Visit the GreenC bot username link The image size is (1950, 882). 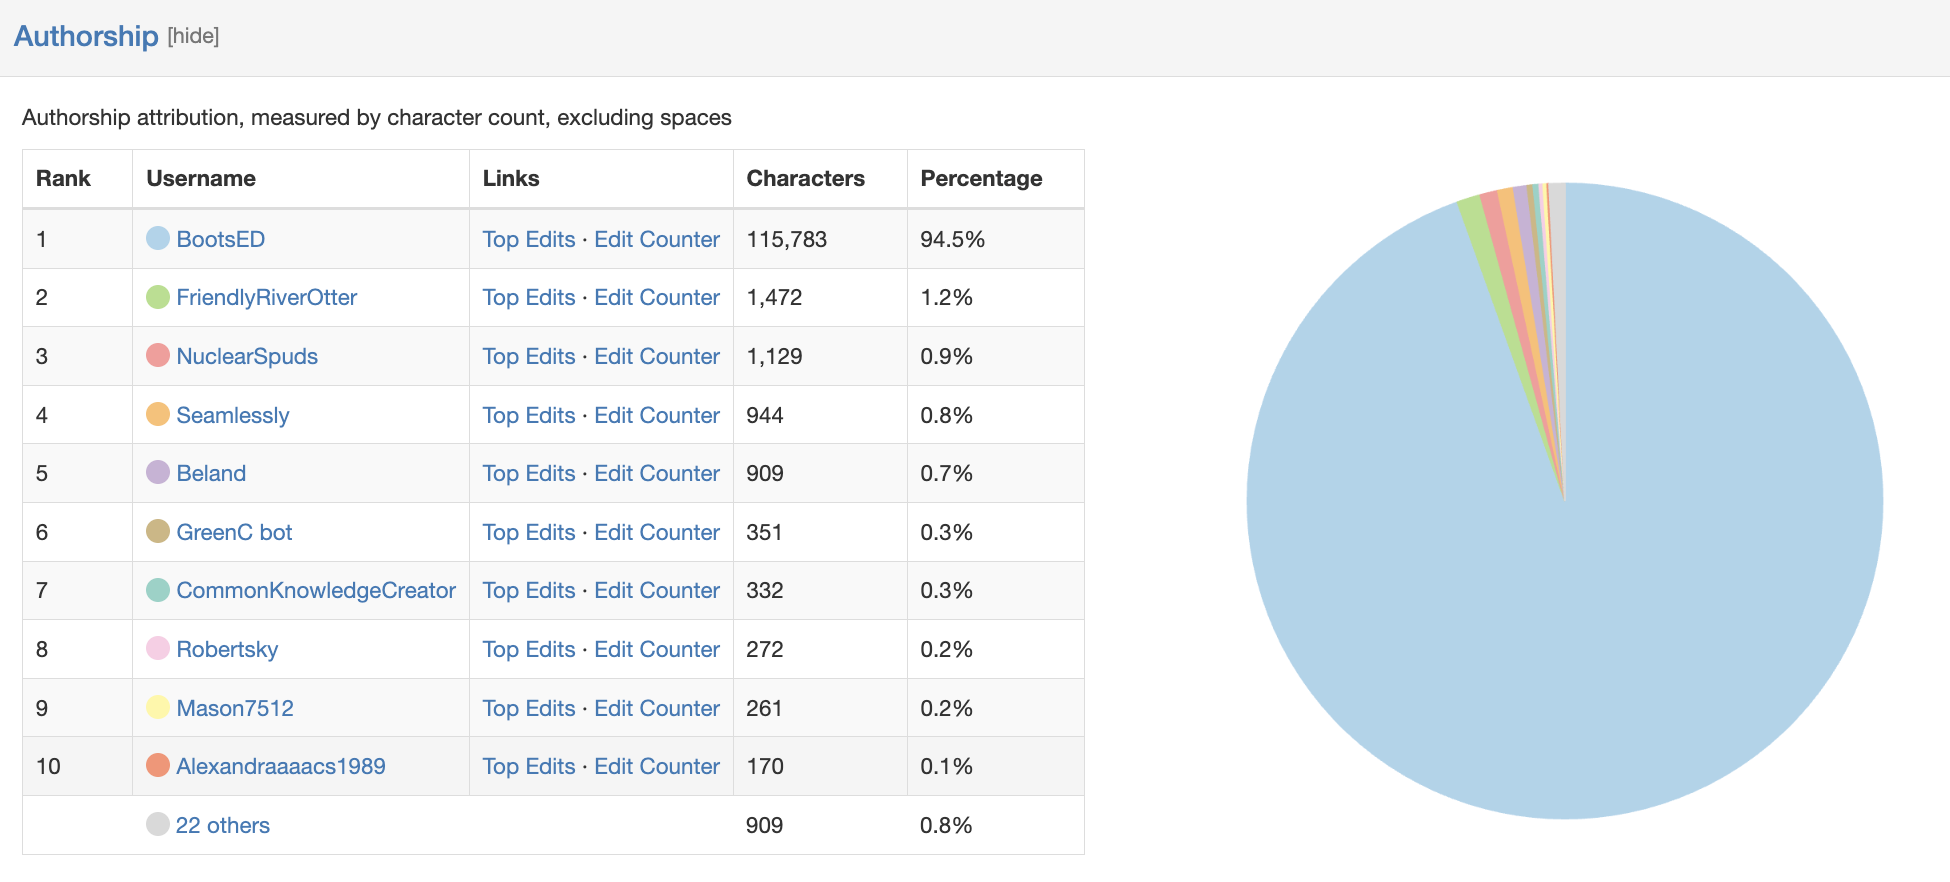[x=234, y=532]
